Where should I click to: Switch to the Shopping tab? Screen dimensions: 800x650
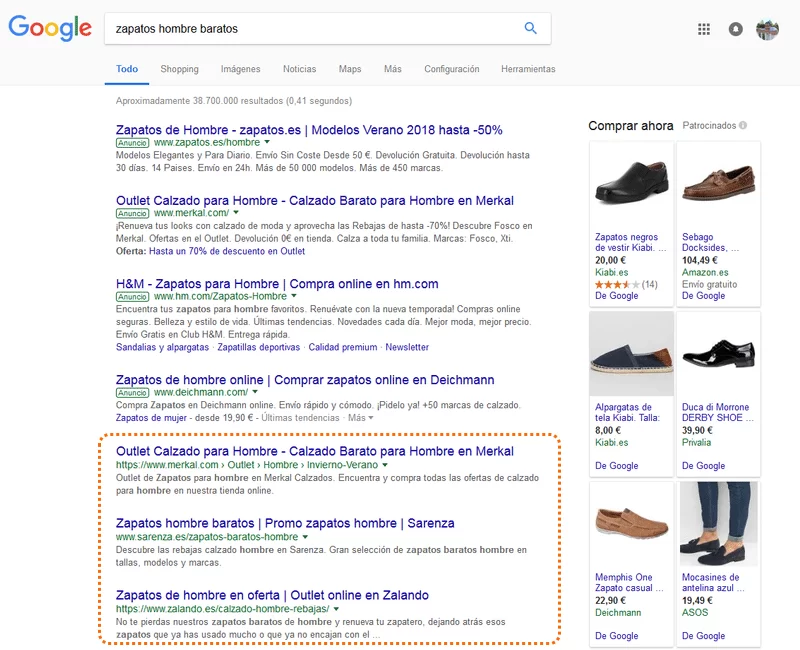pos(180,69)
